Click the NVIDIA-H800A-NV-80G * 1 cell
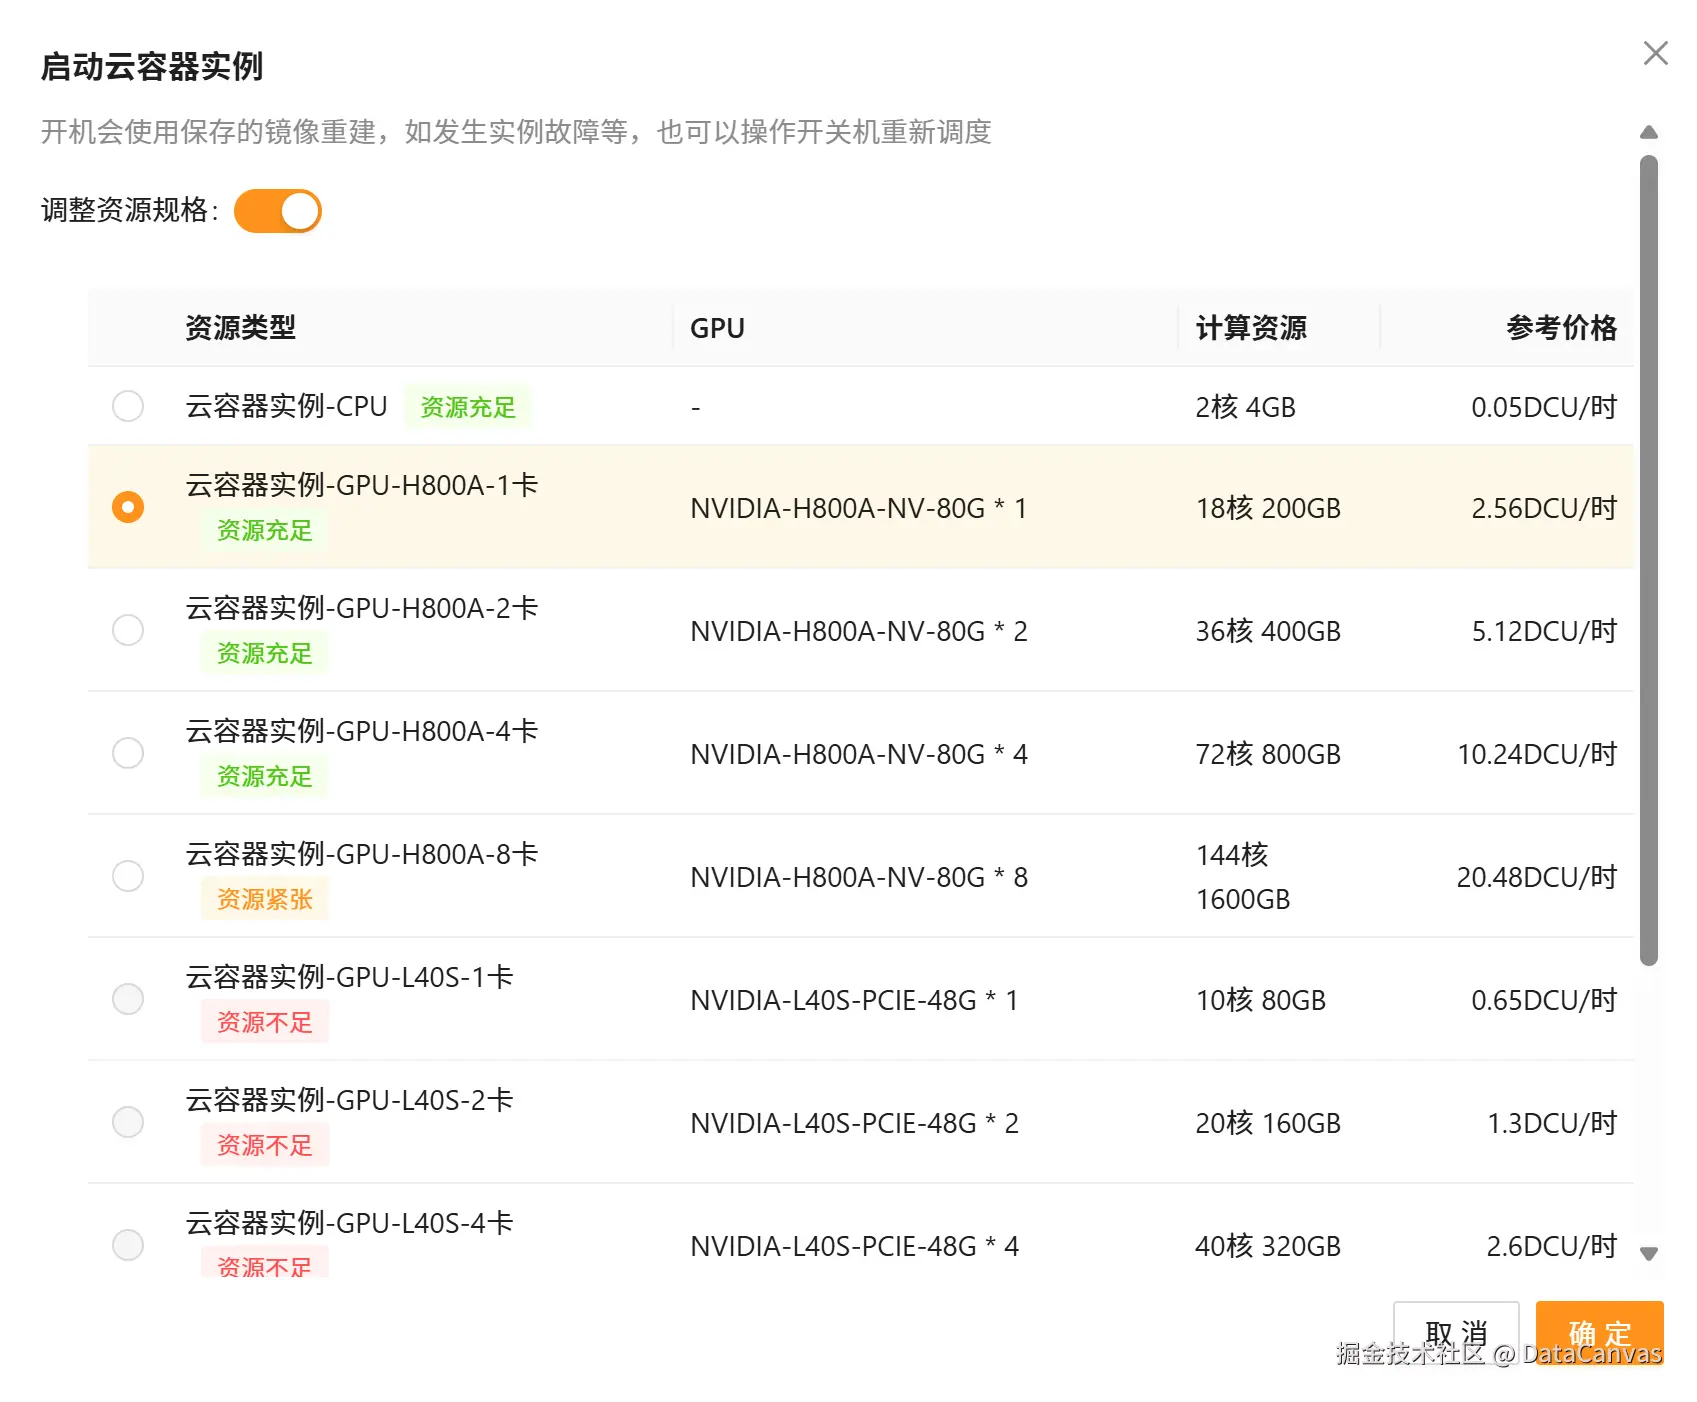Image resolution: width=1697 pixels, height=1402 pixels. click(859, 508)
